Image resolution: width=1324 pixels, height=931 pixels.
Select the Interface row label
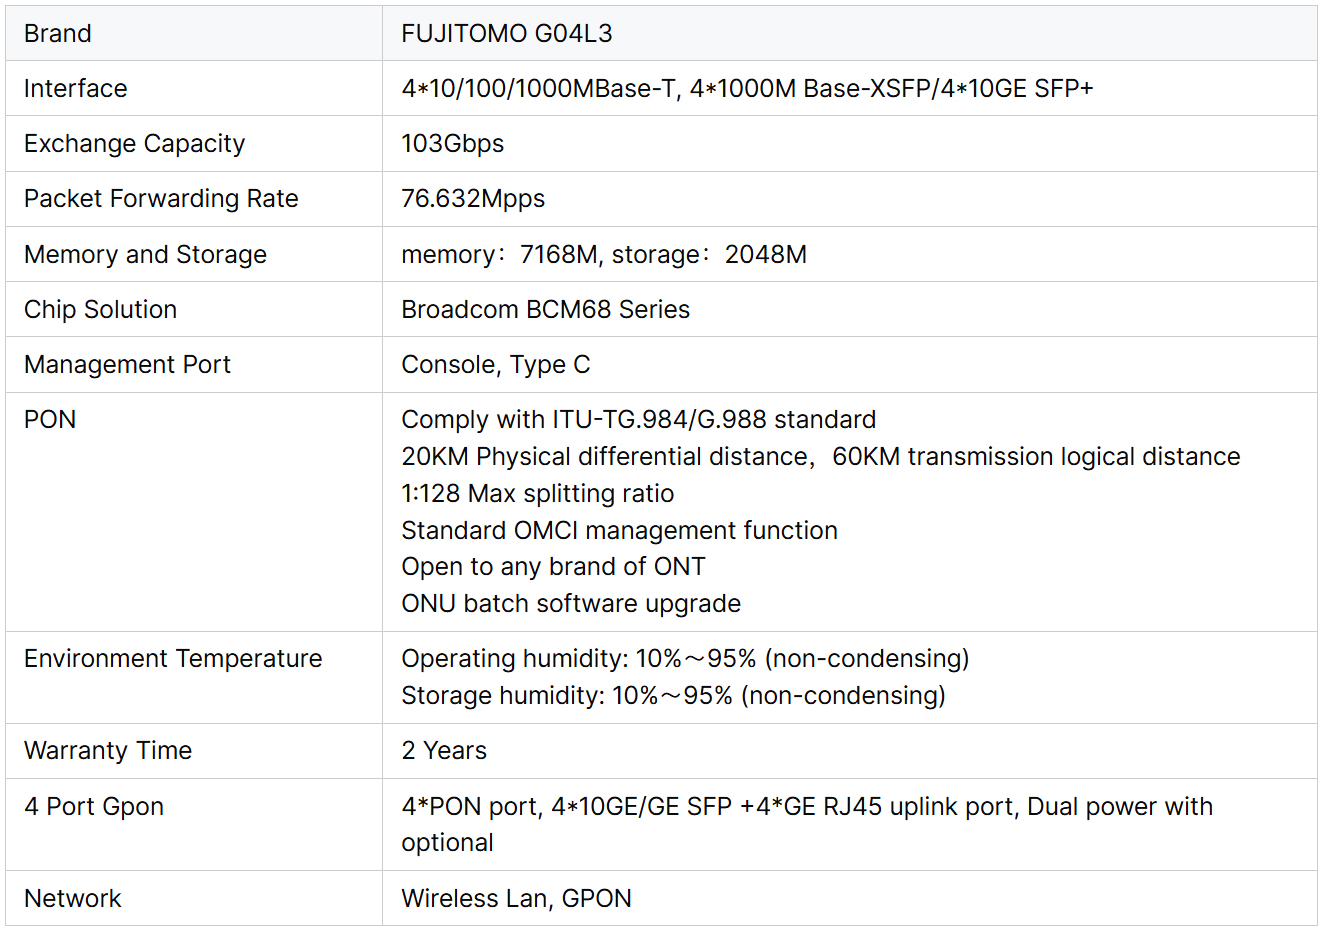(x=76, y=89)
